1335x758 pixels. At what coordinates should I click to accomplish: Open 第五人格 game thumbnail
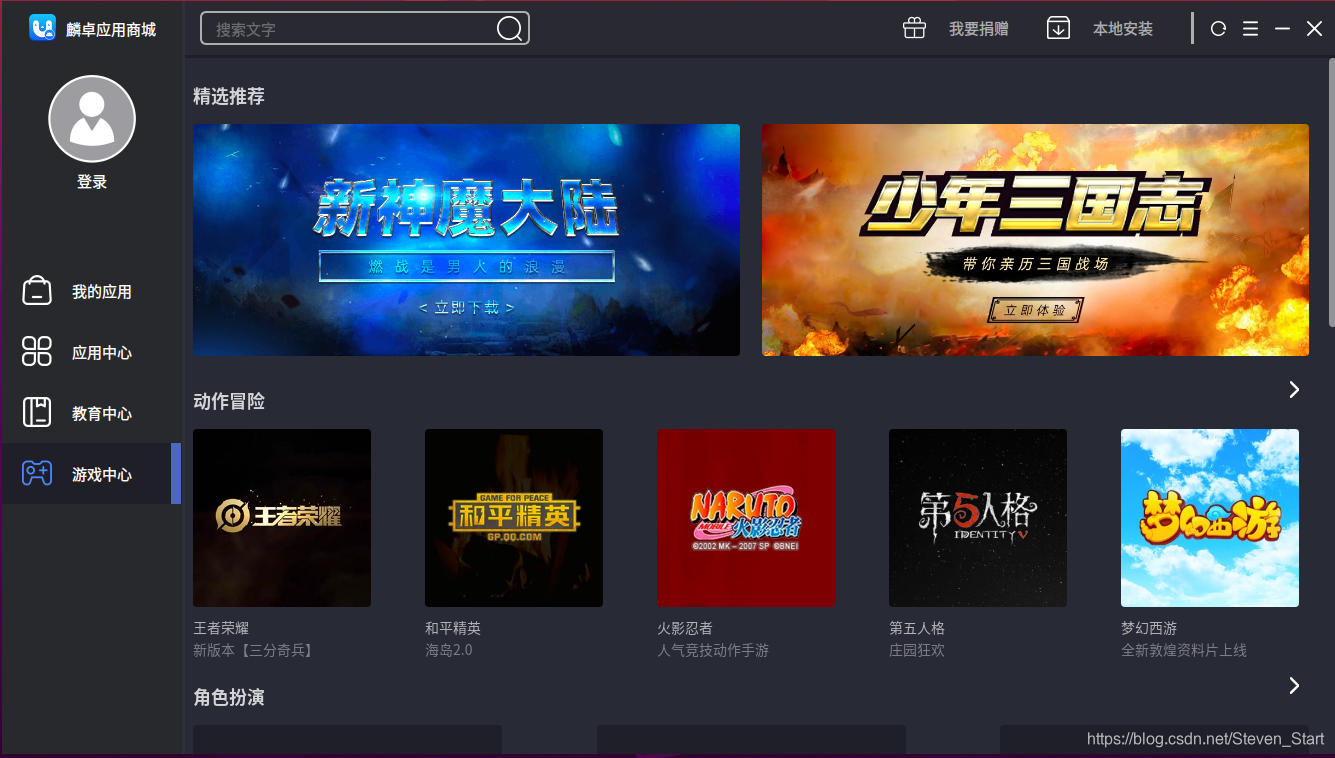pos(978,518)
